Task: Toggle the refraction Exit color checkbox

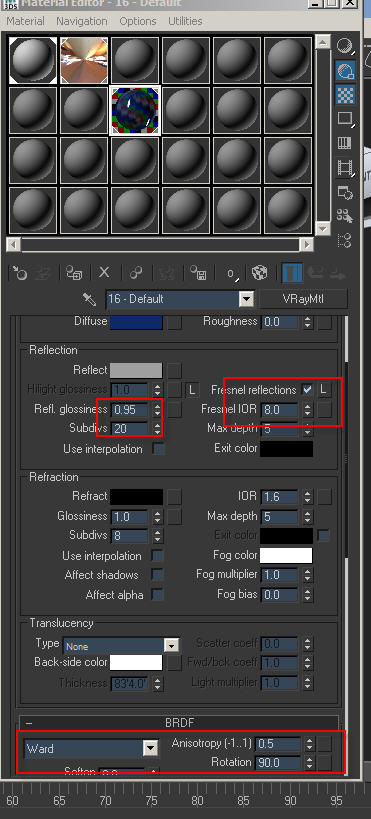Action: [x=323, y=535]
